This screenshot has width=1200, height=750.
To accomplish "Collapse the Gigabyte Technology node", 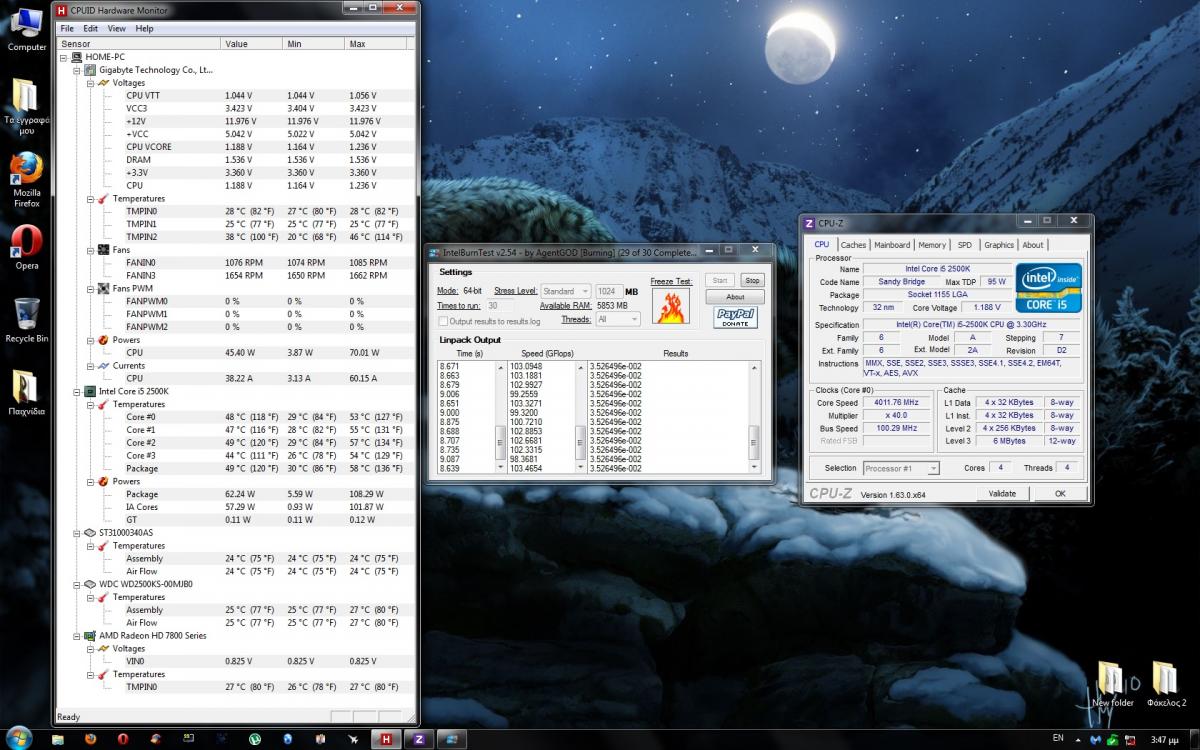I will [x=77, y=70].
